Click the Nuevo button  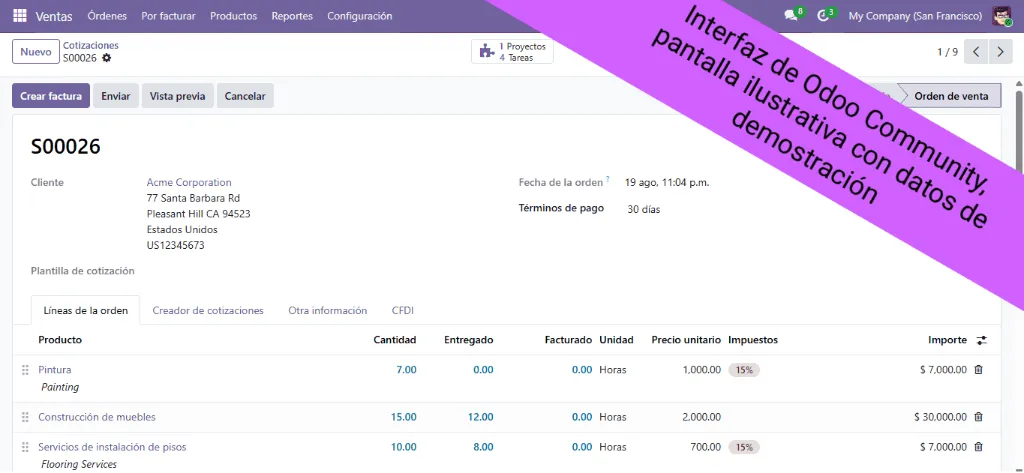click(x=36, y=52)
